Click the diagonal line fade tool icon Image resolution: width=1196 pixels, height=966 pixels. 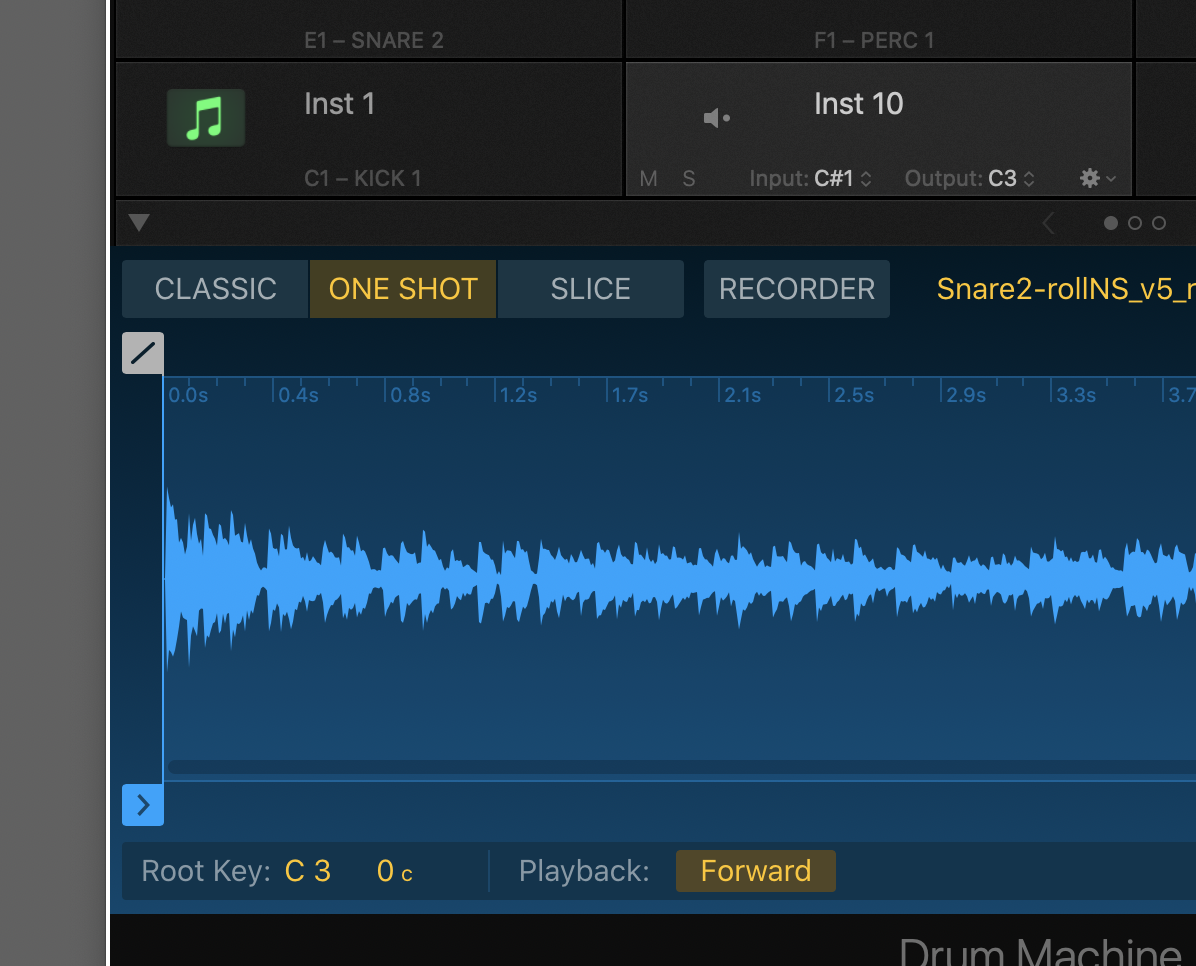143,353
